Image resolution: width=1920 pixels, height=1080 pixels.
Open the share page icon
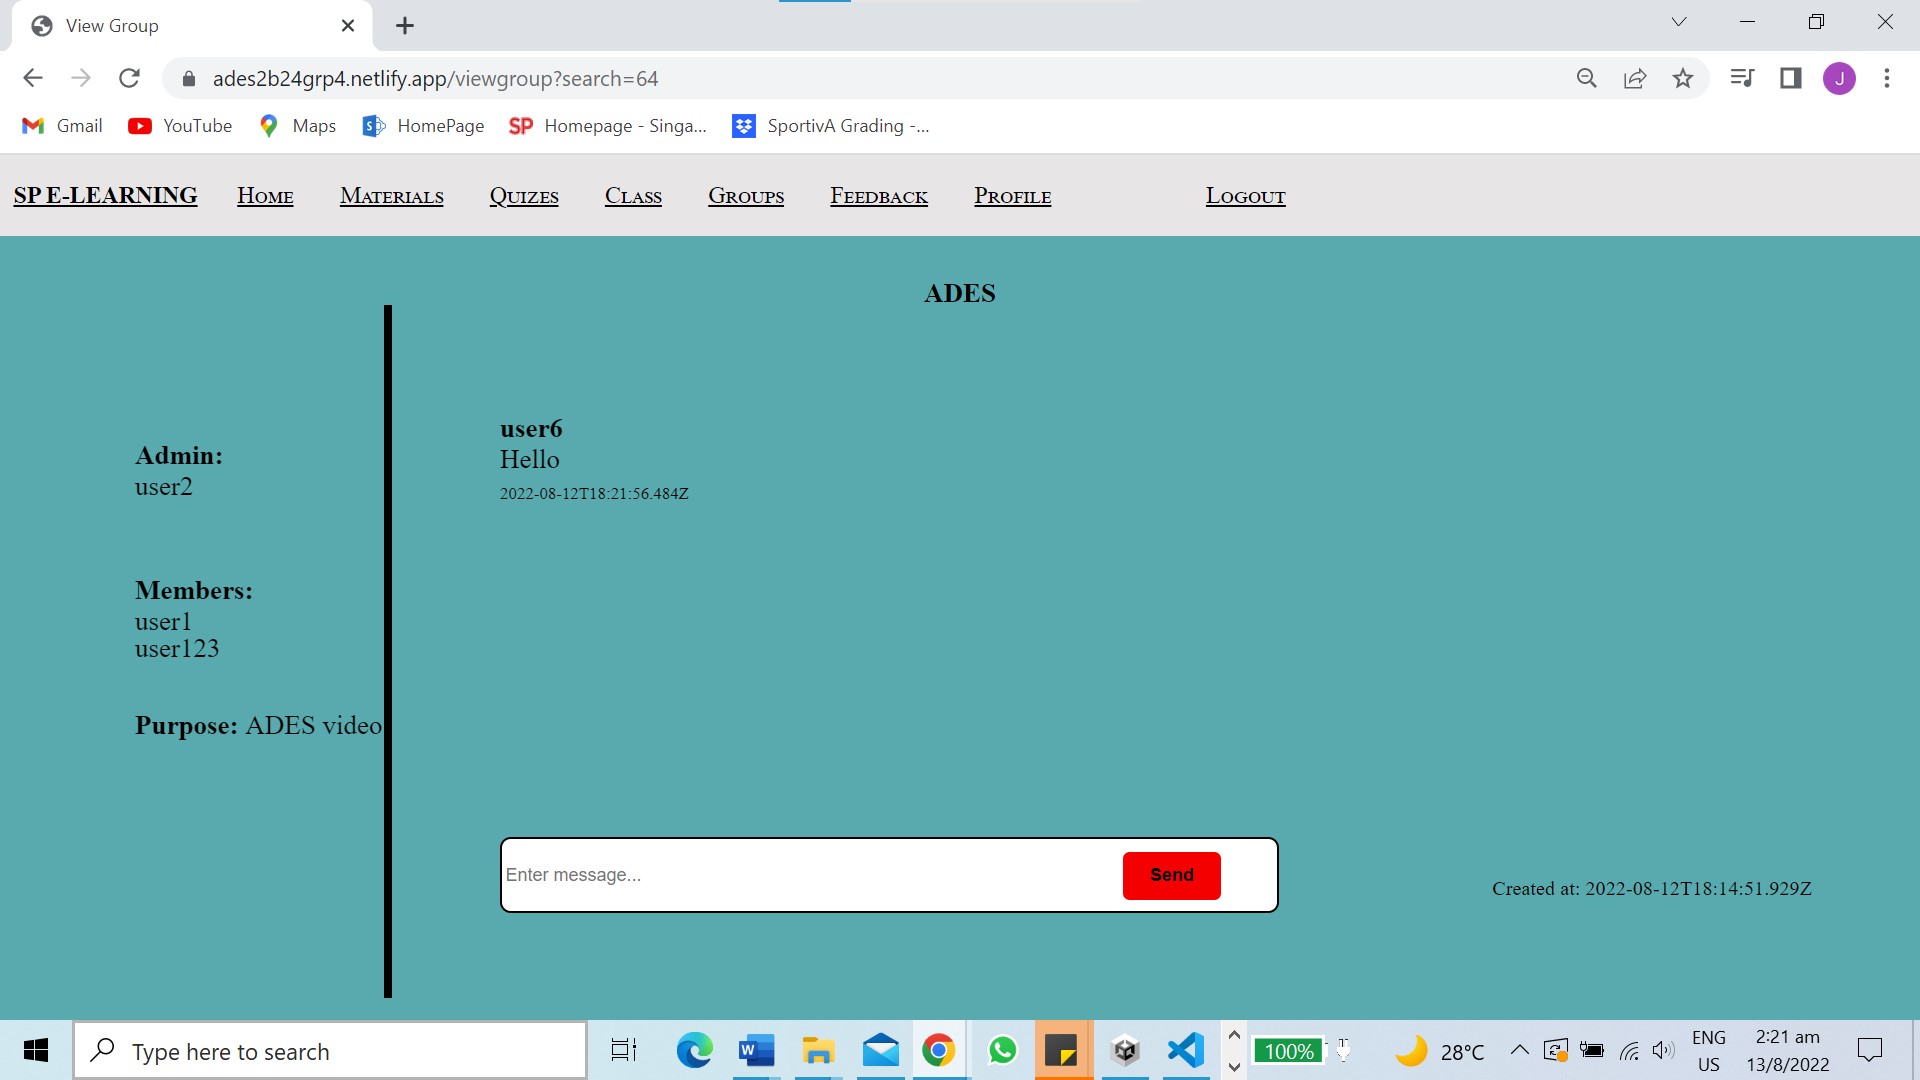[x=1635, y=78]
